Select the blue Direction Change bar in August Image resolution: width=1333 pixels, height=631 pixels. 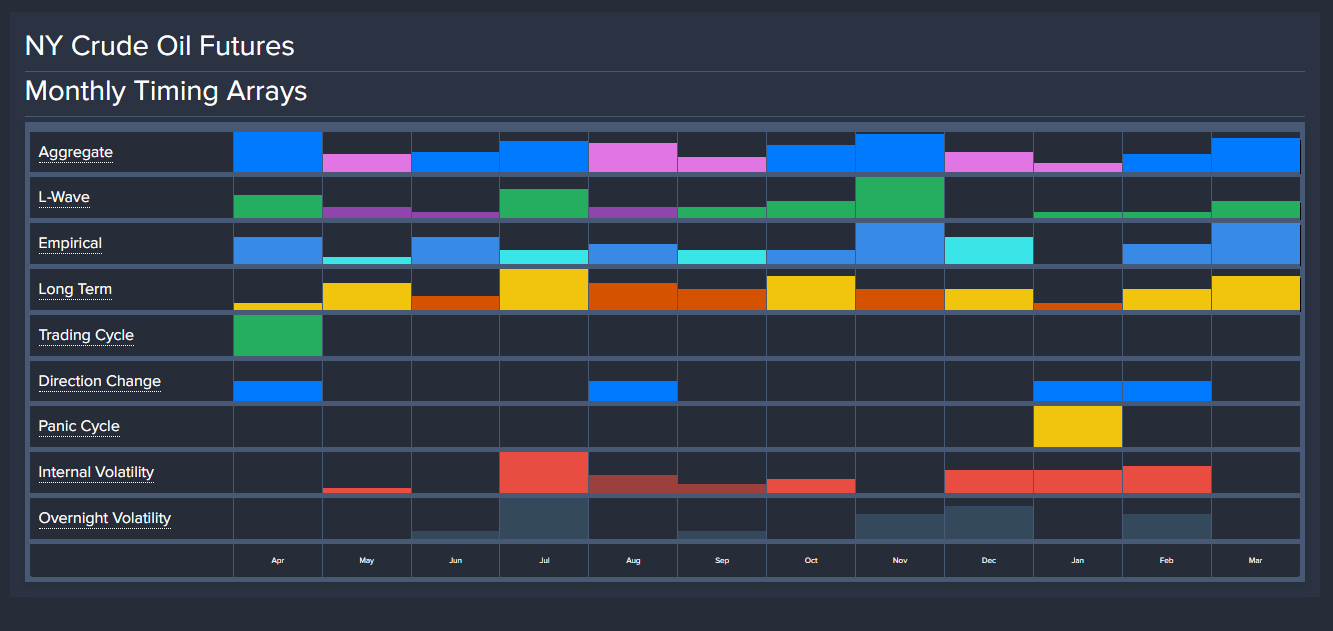(x=633, y=391)
